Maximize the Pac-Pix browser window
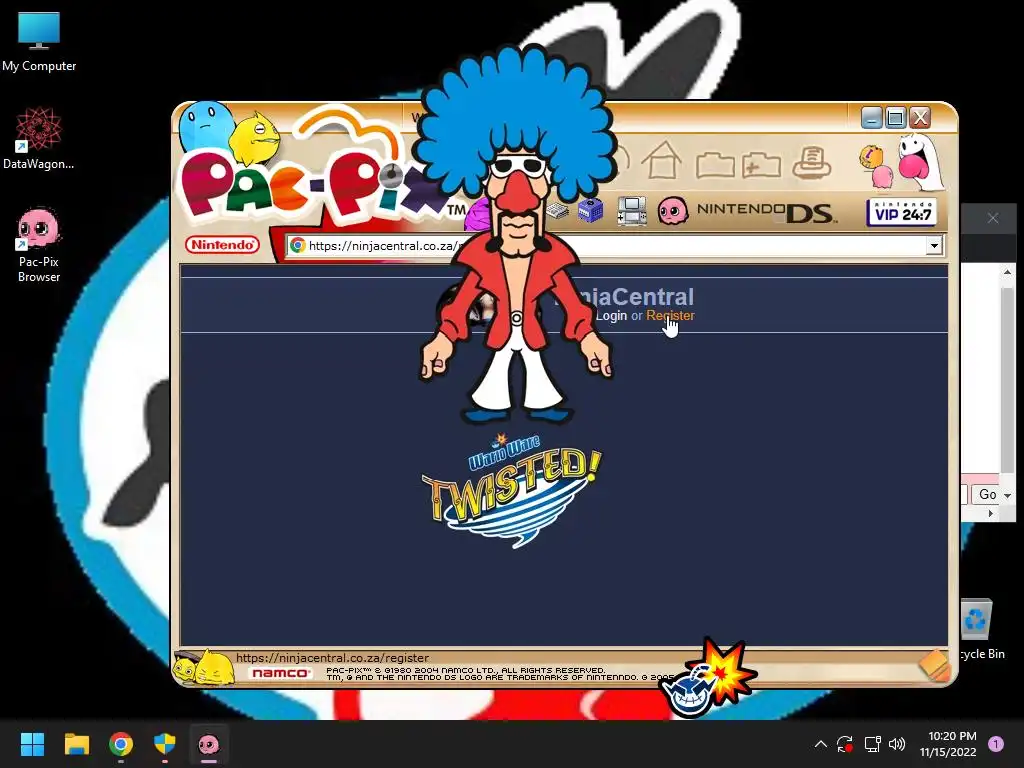The image size is (1024, 768). pos(895,118)
